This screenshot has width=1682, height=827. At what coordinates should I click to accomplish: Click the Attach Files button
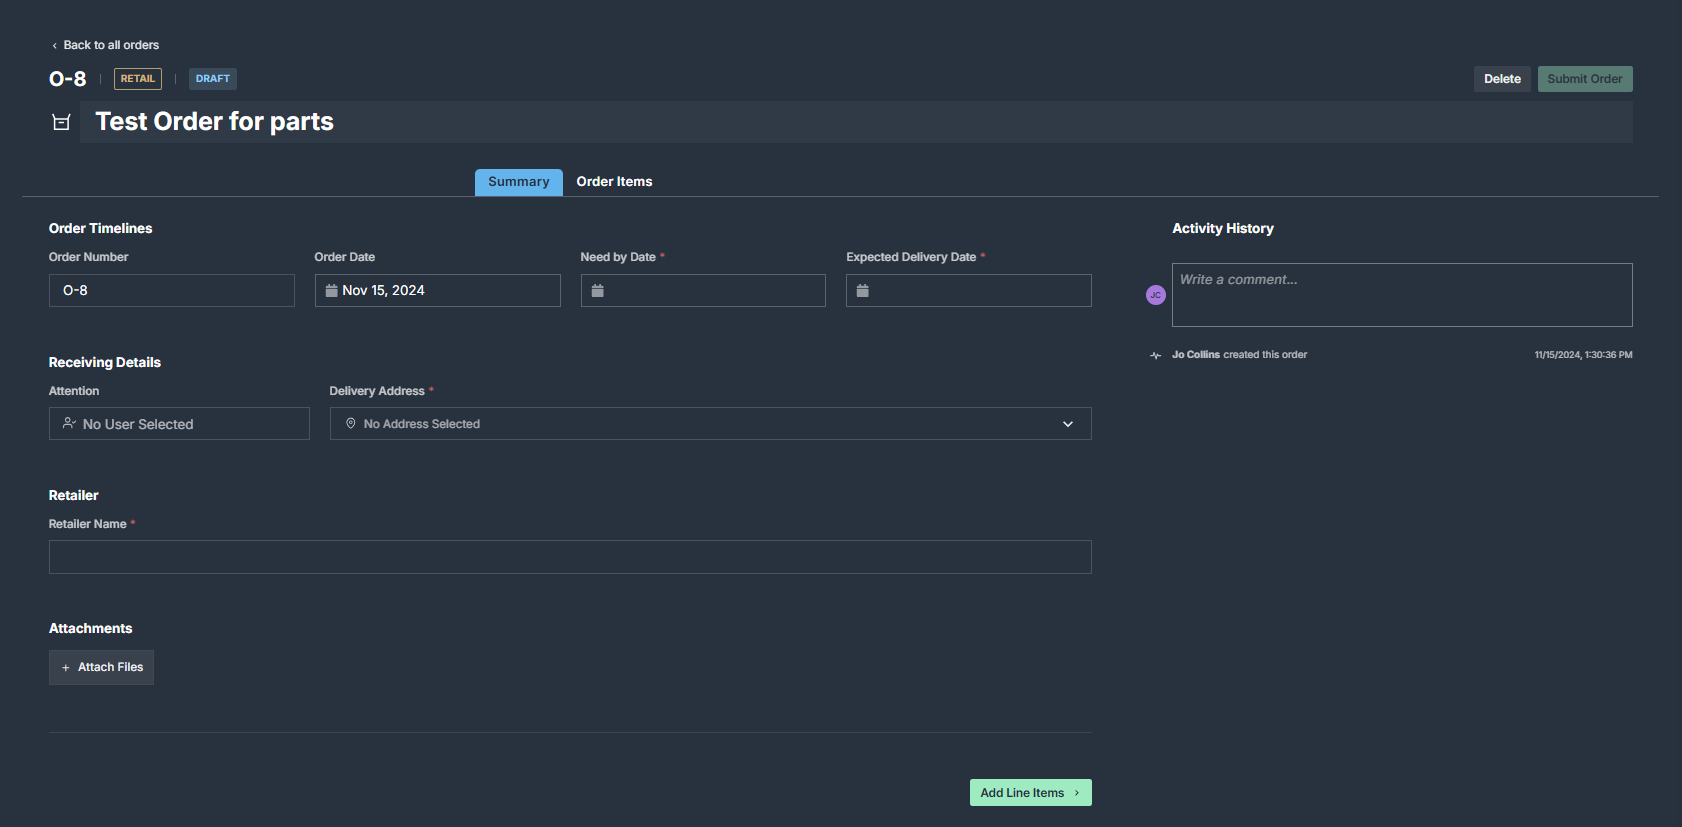coord(101,667)
